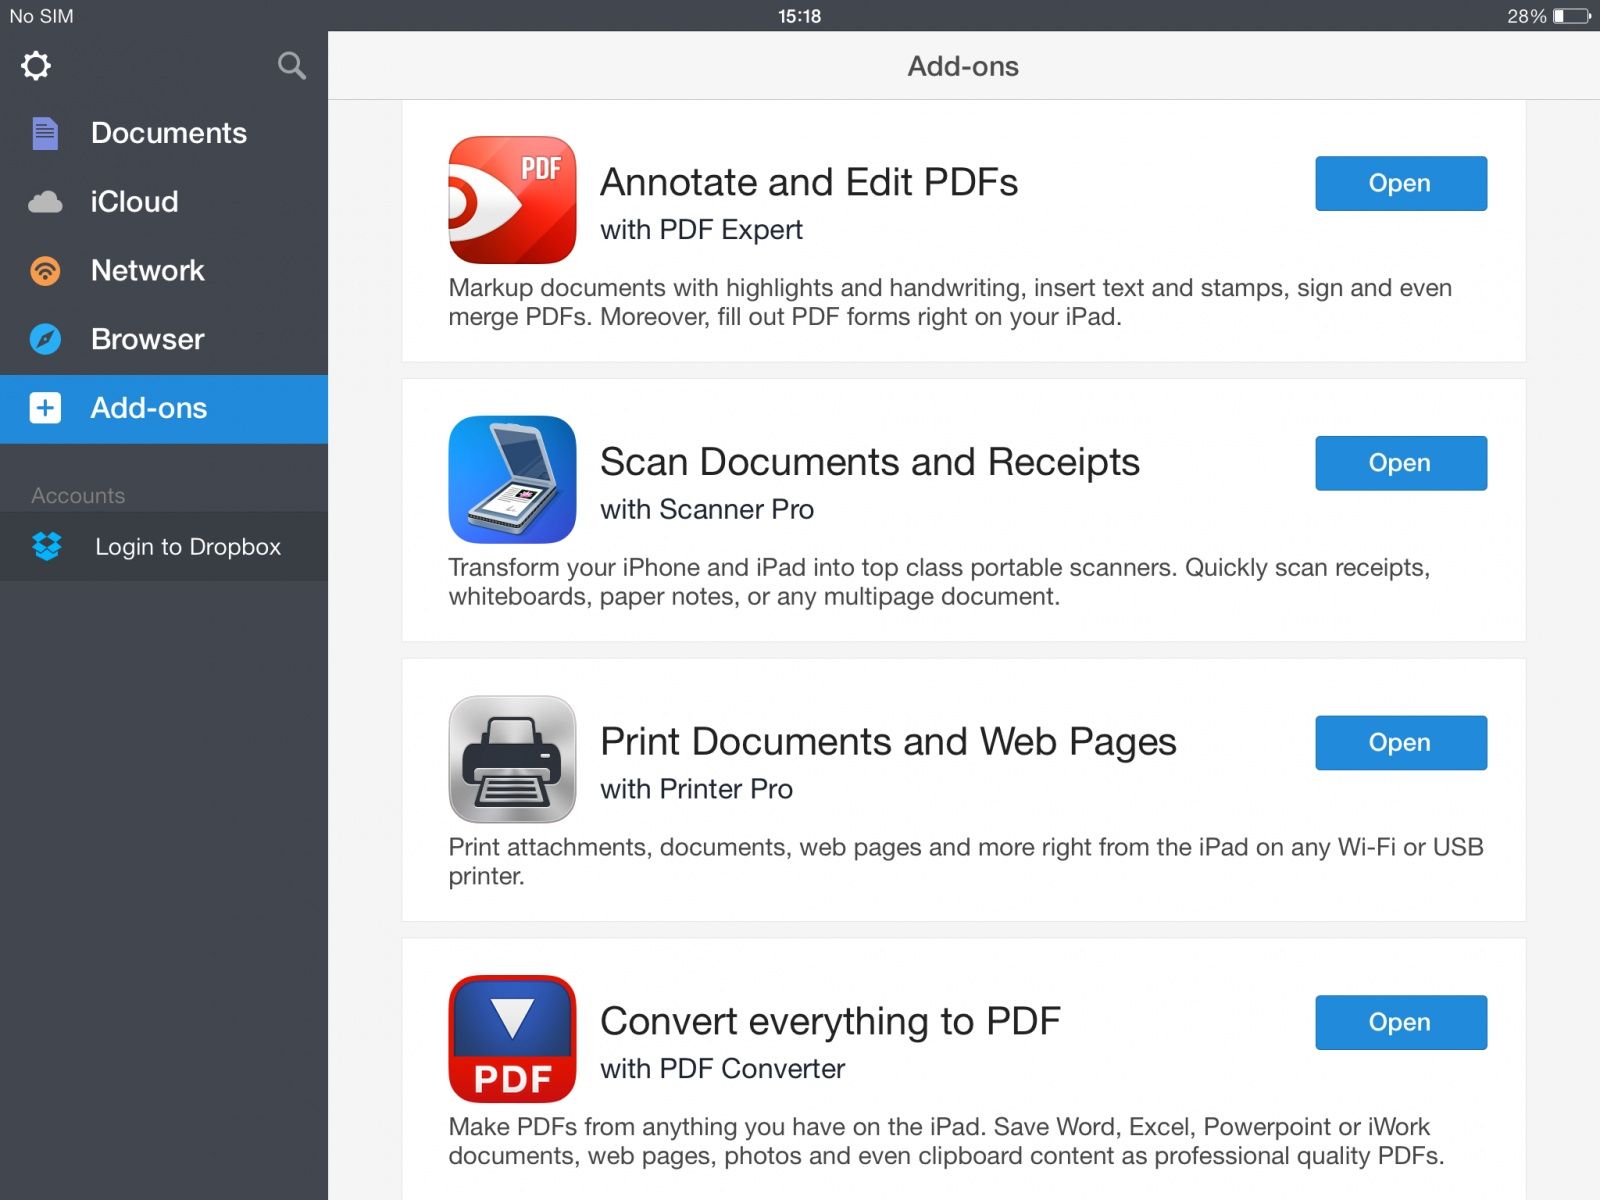The width and height of the screenshot is (1600, 1200).
Task: Click the 'No SIM' status text
Action: pos(41,16)
